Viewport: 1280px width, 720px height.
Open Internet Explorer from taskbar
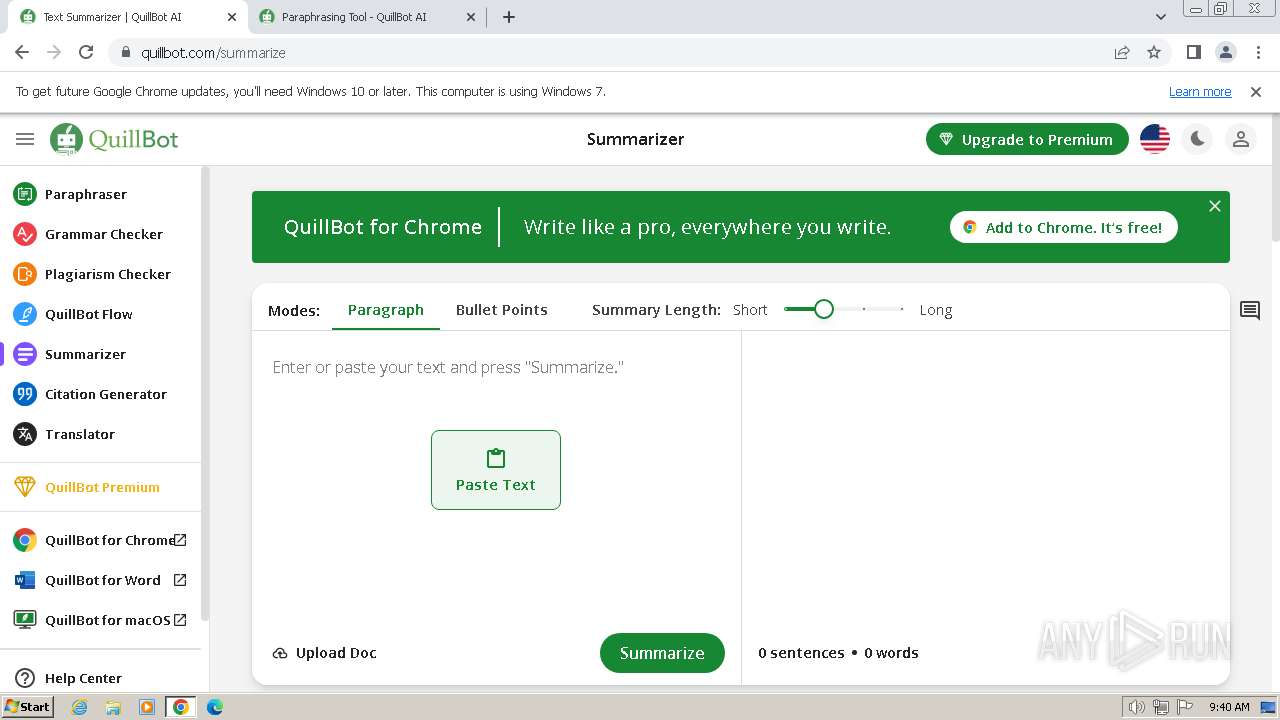79,707
